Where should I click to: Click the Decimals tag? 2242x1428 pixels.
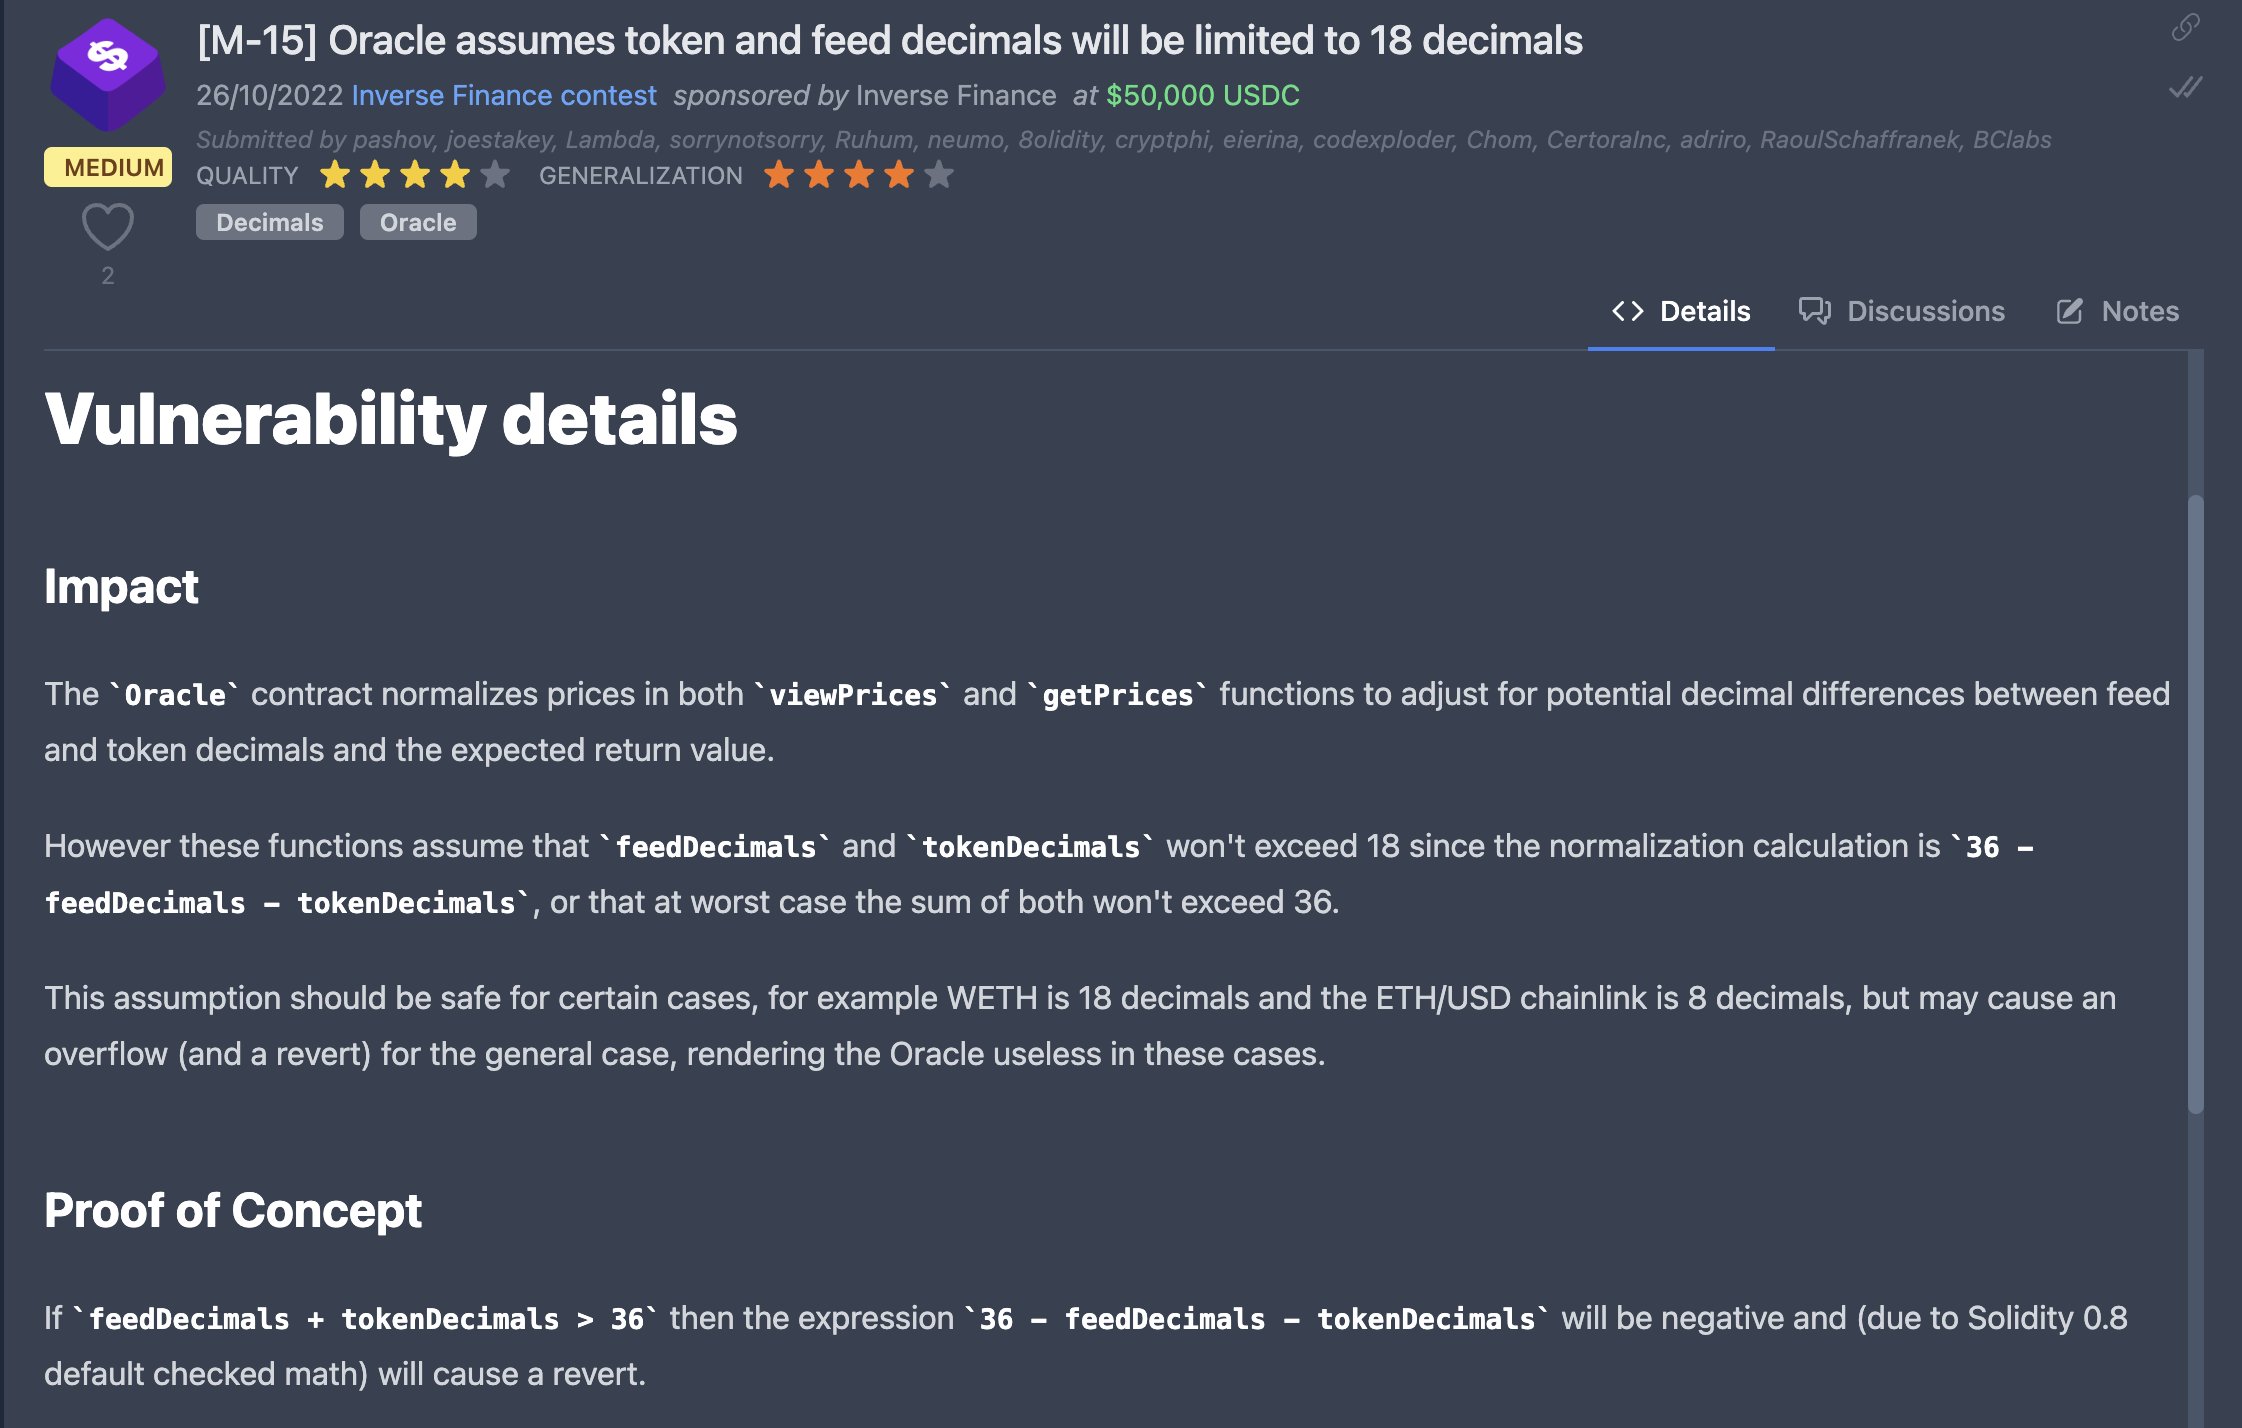click(270, 222)
